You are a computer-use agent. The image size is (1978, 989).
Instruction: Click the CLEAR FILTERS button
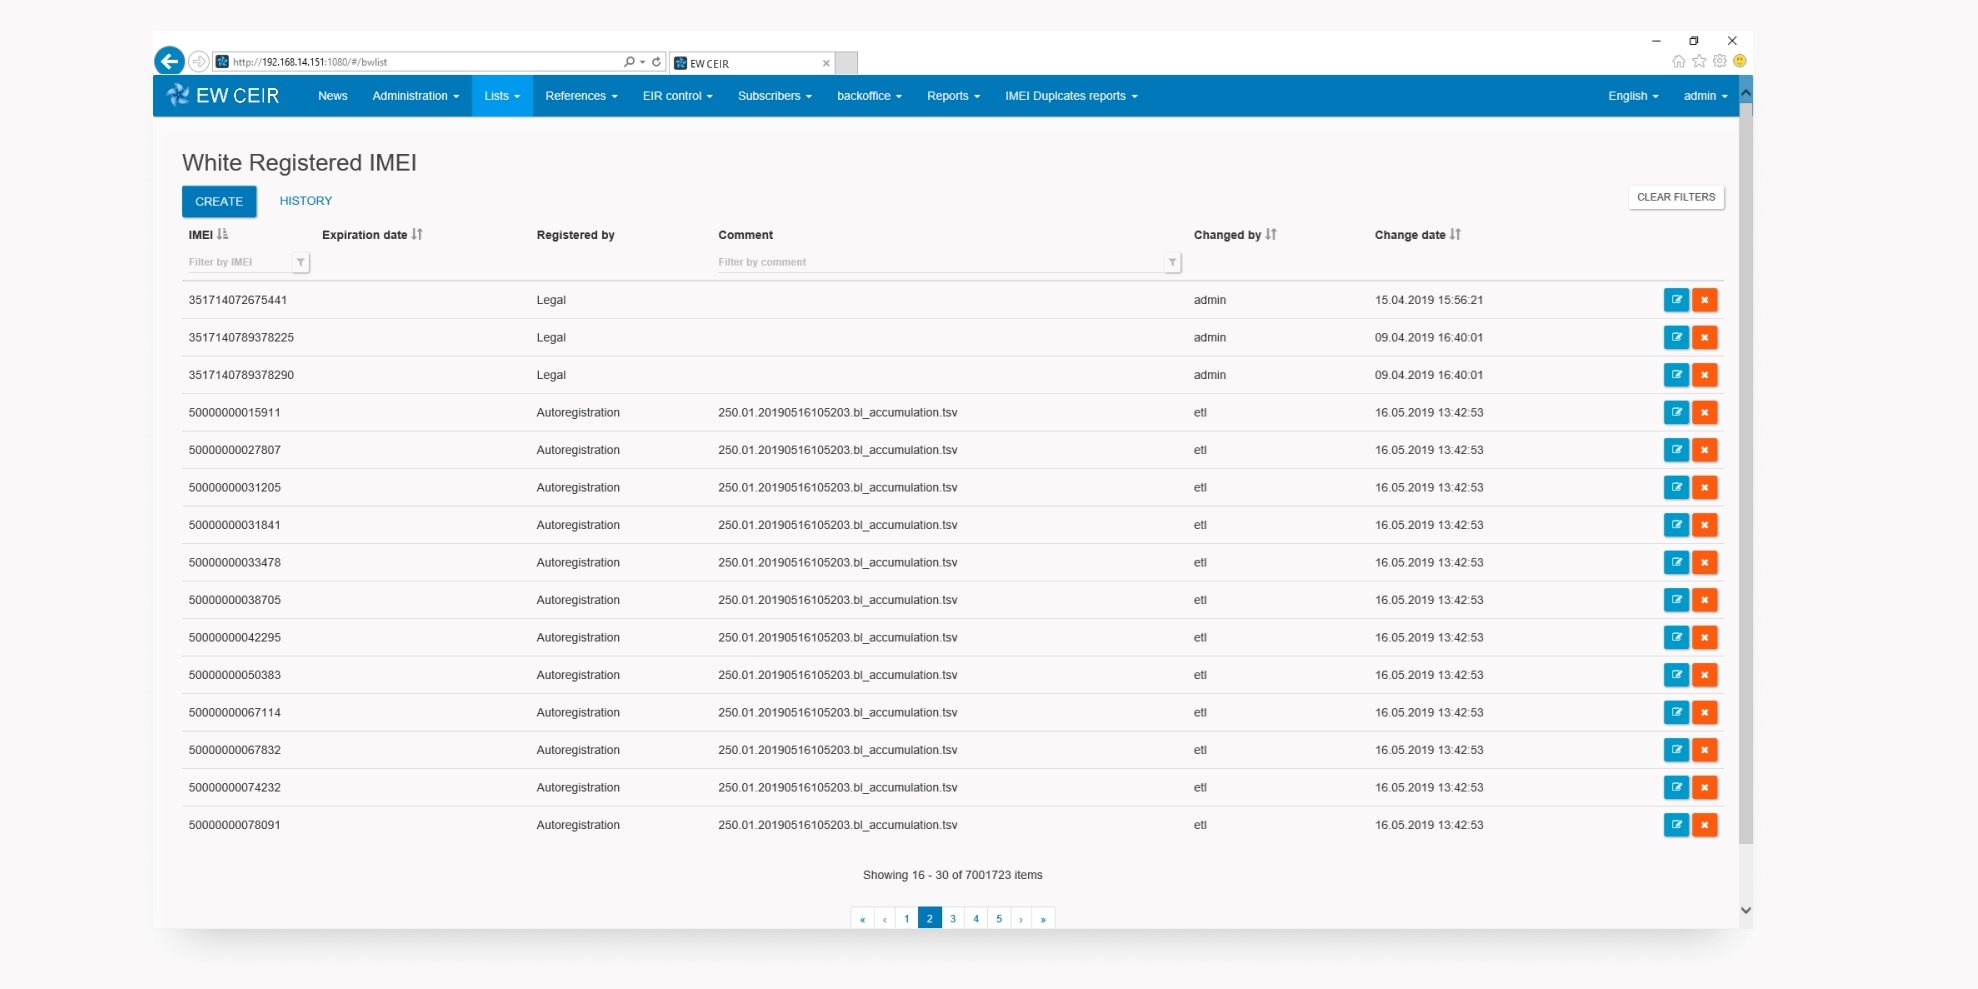(1675, 197)
